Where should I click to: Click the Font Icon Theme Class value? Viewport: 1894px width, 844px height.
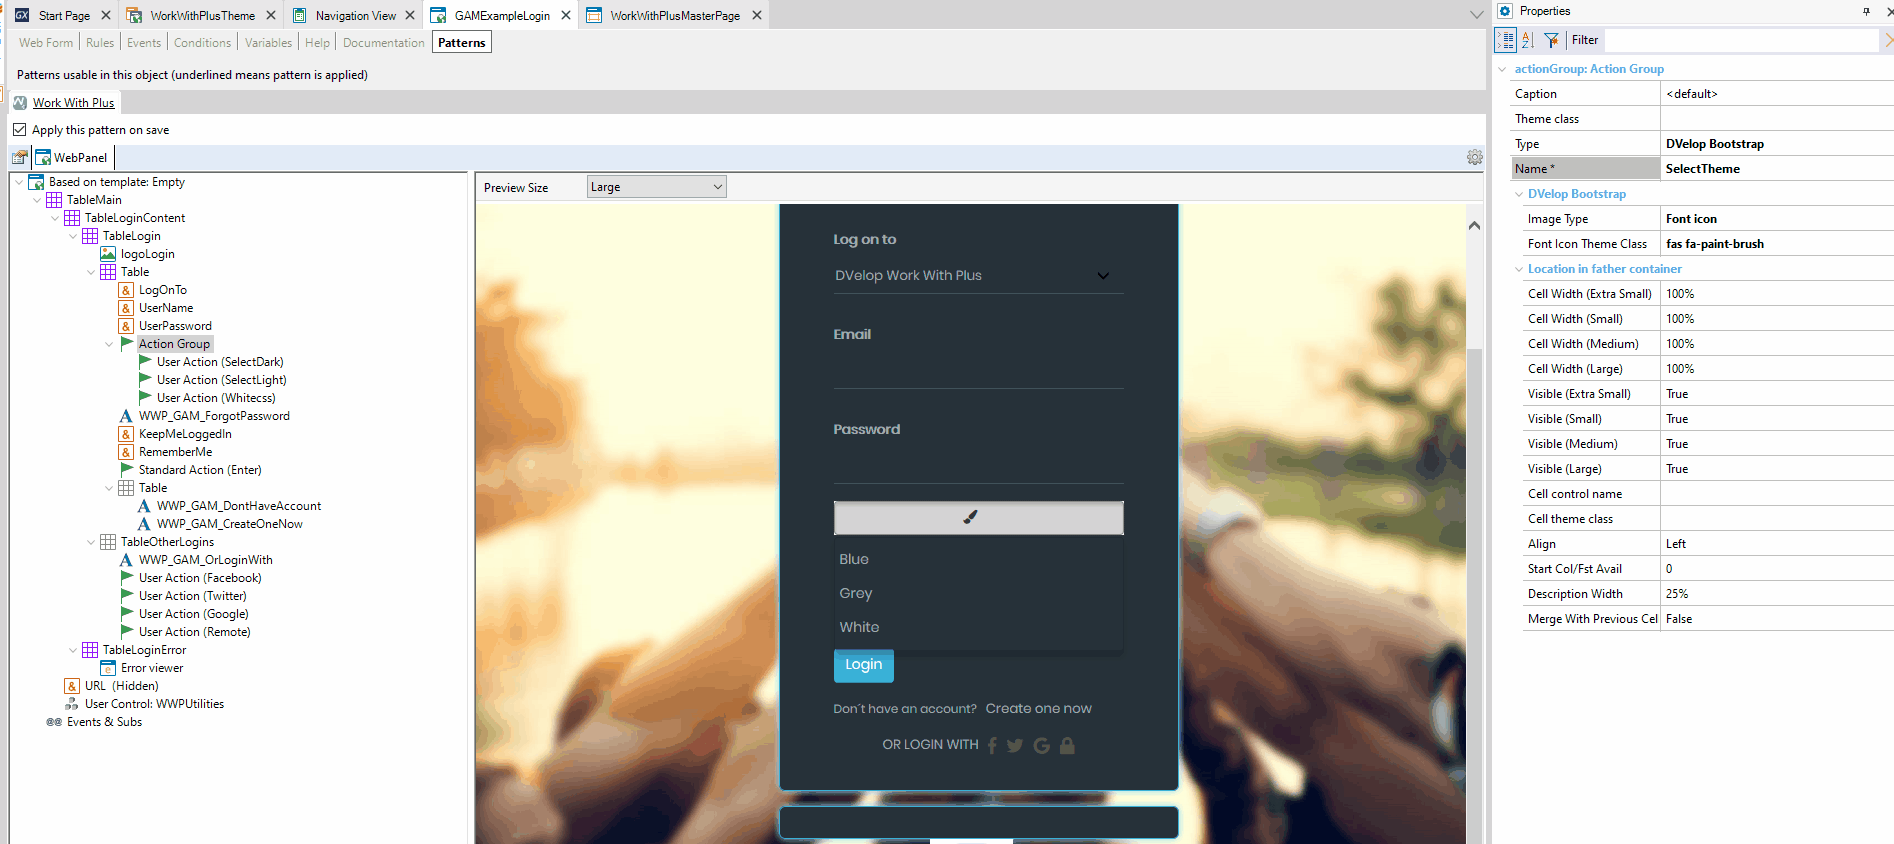coord(1714,244)
